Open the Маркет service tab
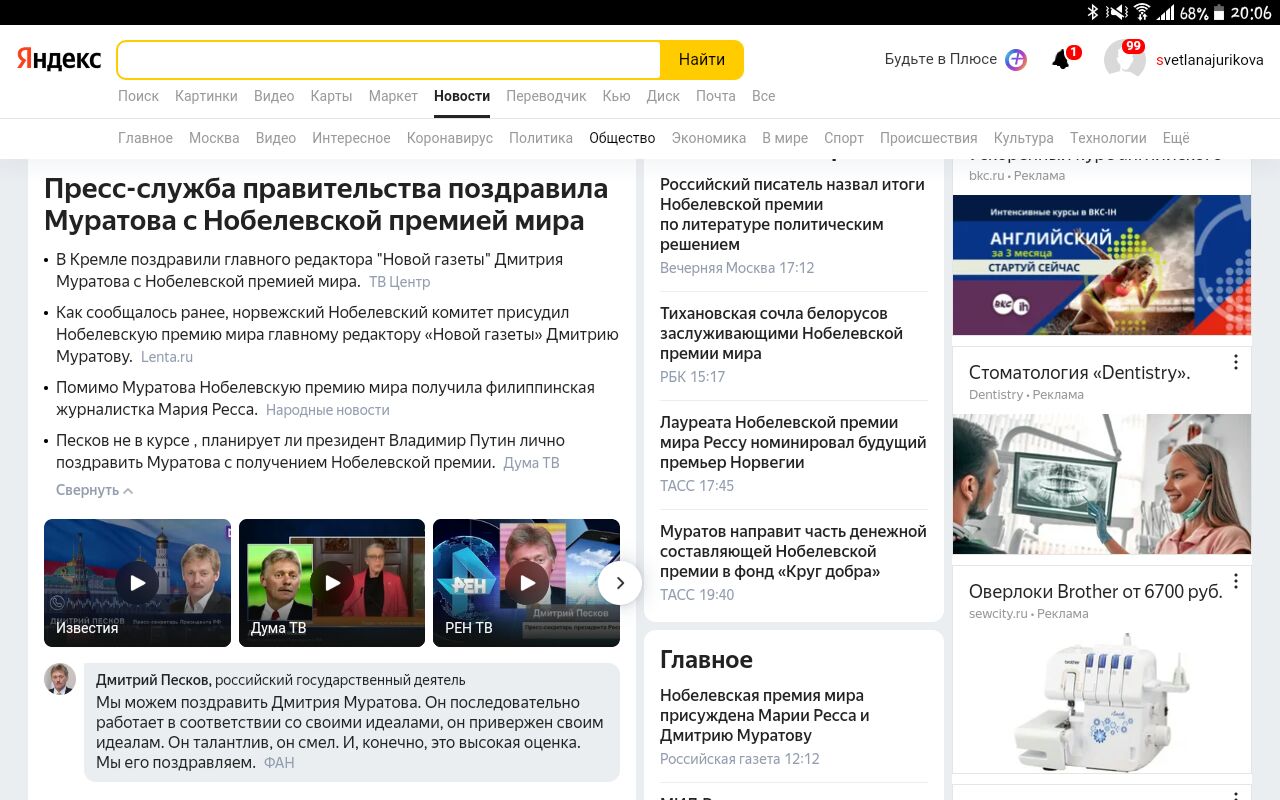1280x800 pixels. coord(393,96)
